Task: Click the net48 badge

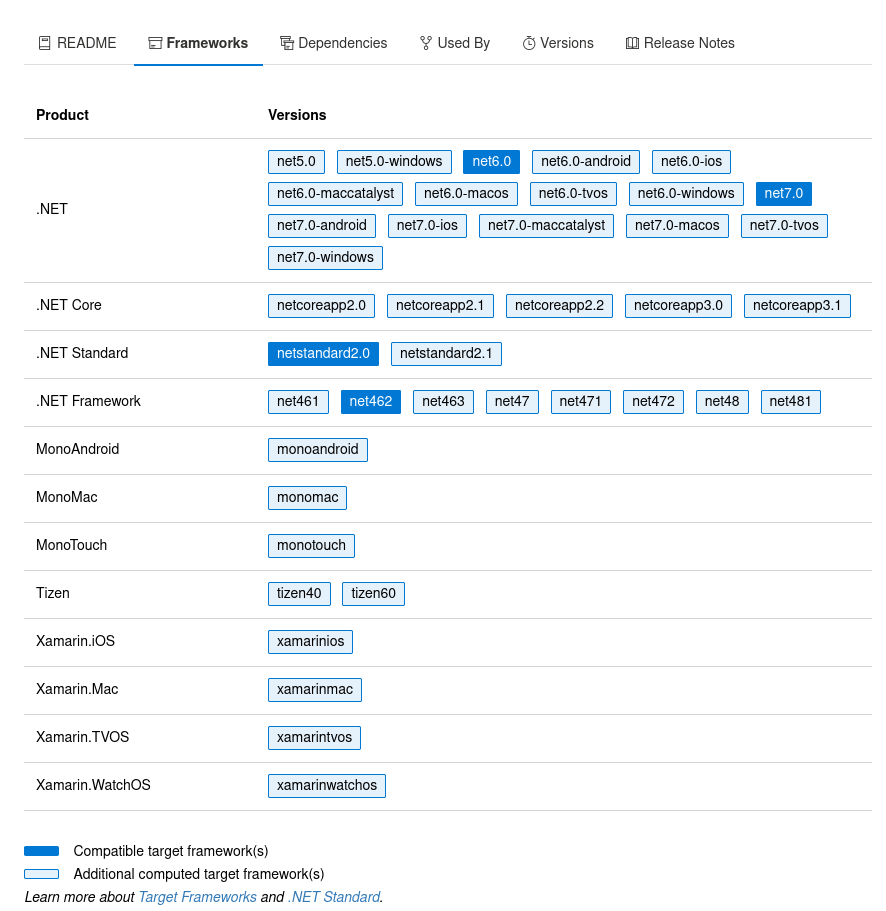Action: tap(722, 401)
